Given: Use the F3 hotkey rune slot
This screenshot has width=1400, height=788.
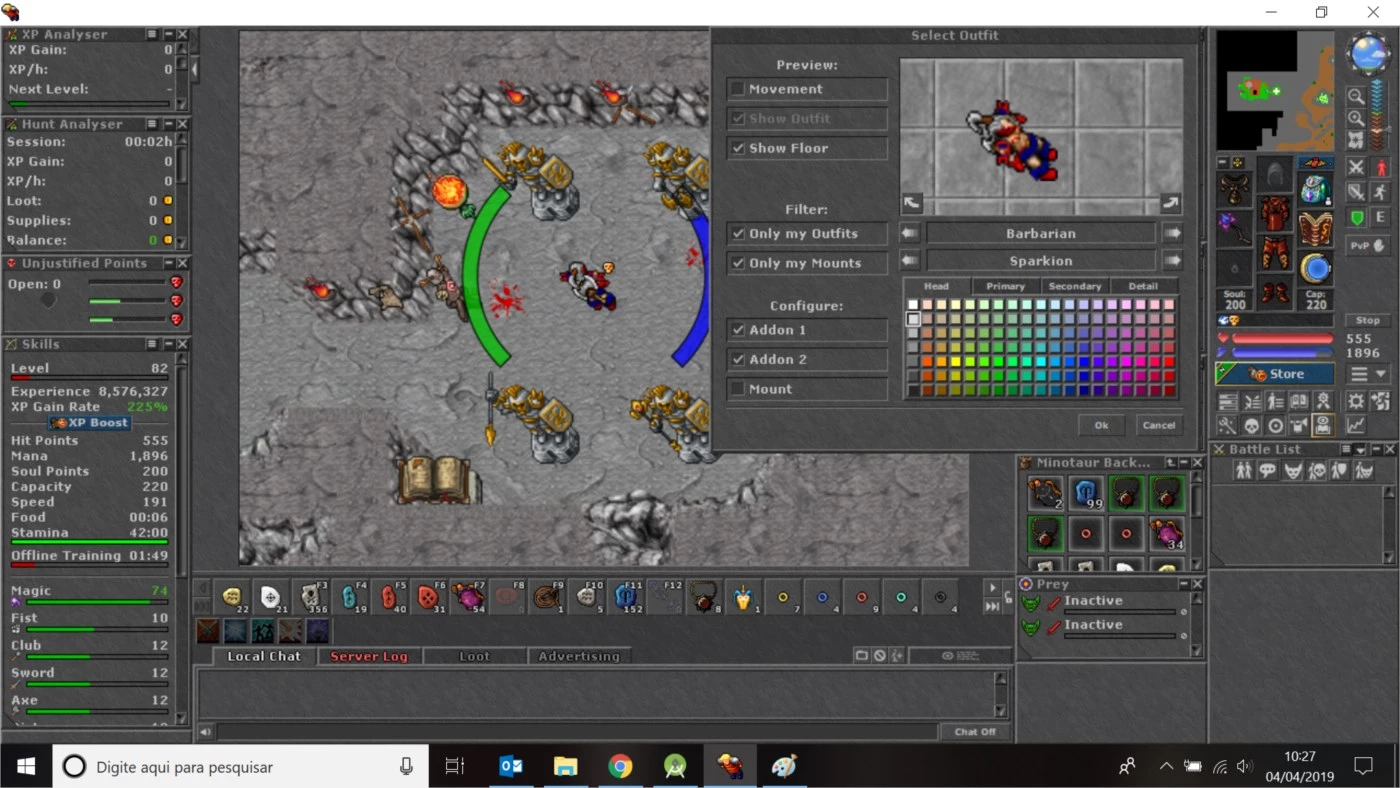Looking at the screenshot, I should coord(312,597).
